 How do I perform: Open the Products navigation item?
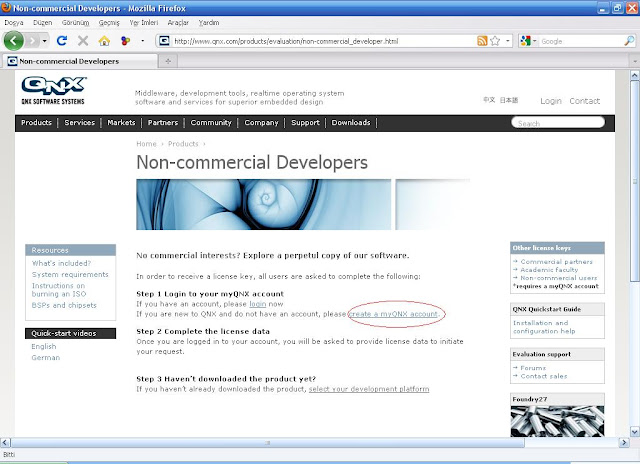36,122
